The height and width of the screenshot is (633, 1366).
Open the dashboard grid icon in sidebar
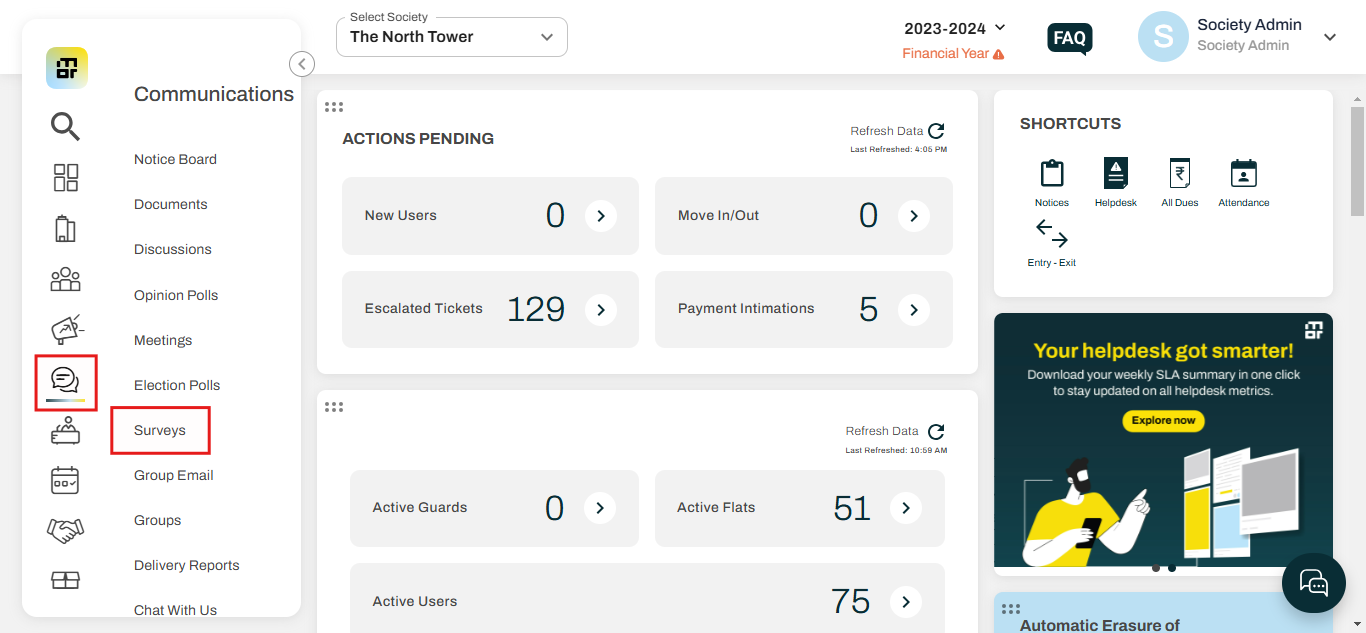pyautogui.click(x=65, y=178)
